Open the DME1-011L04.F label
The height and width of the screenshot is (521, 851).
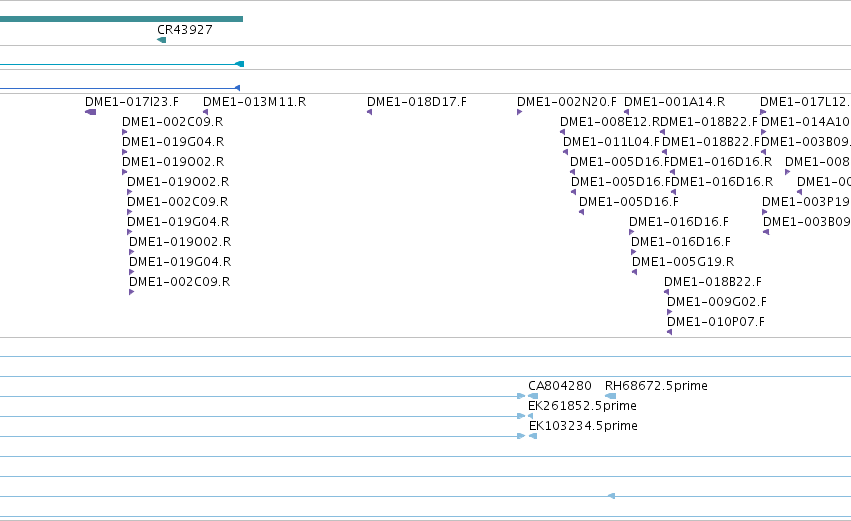pyautogui.click(x=611, y=142)
